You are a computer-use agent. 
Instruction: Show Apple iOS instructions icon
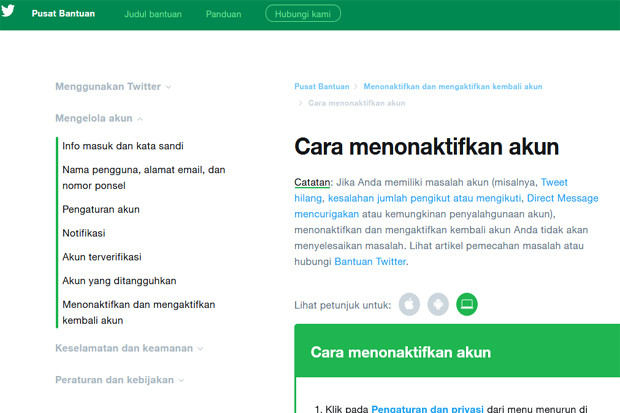409,304
